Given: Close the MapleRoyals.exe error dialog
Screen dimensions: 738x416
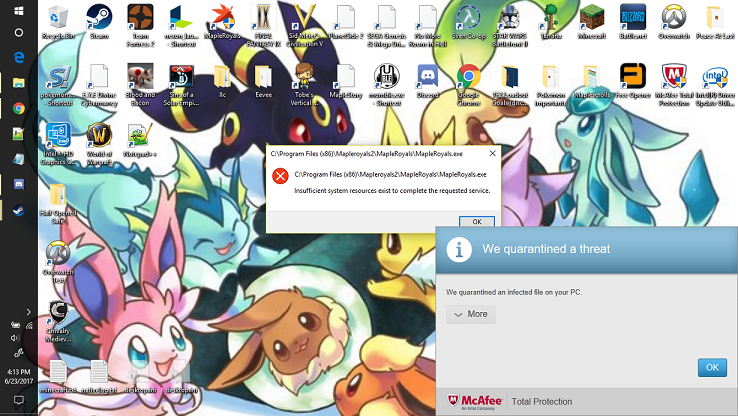Looking at the screenshot, I should point(492,153).
